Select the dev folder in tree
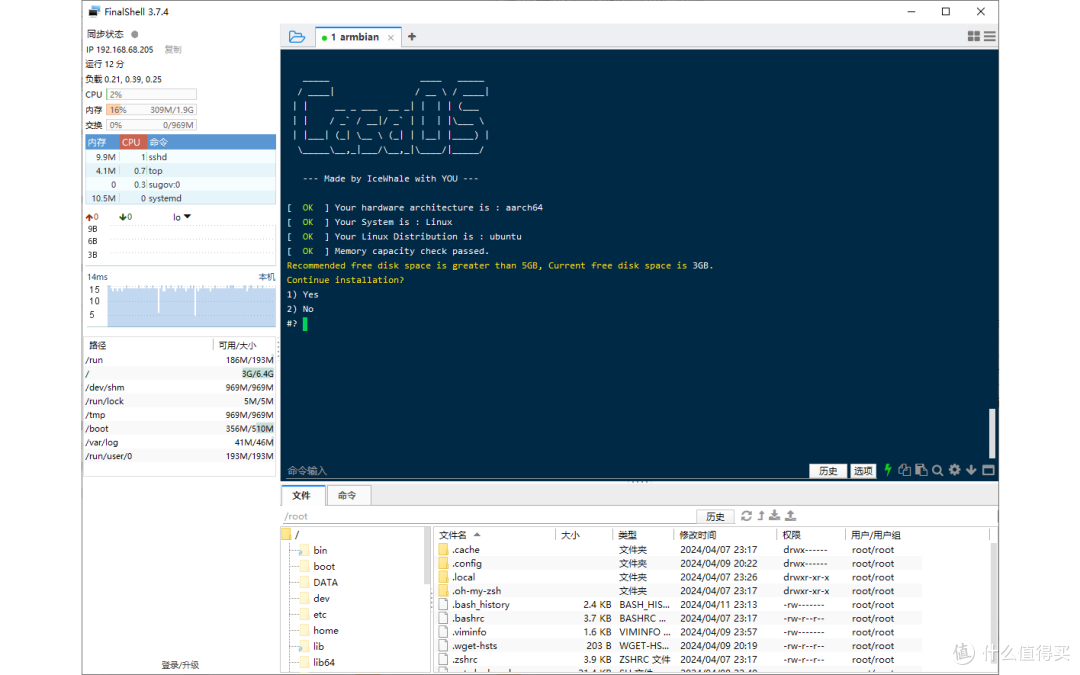This screenshot has width=1080, height=675. 321,599
